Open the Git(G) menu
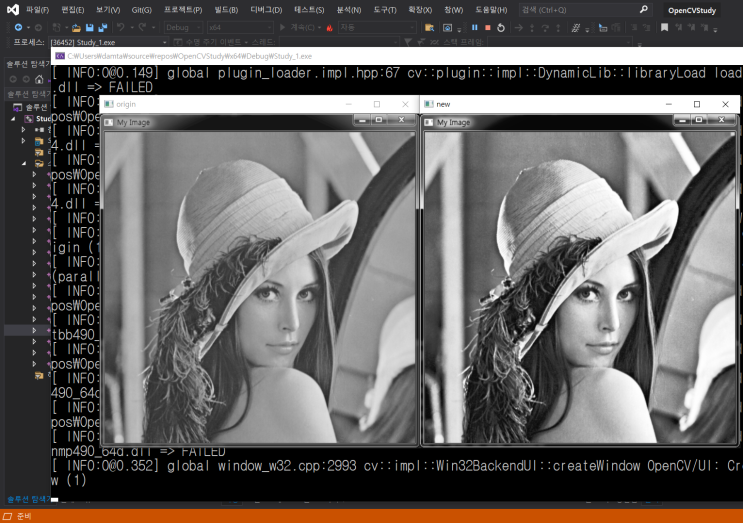The height and width of the screenshot is (523, 743). [x=141, y=9]
